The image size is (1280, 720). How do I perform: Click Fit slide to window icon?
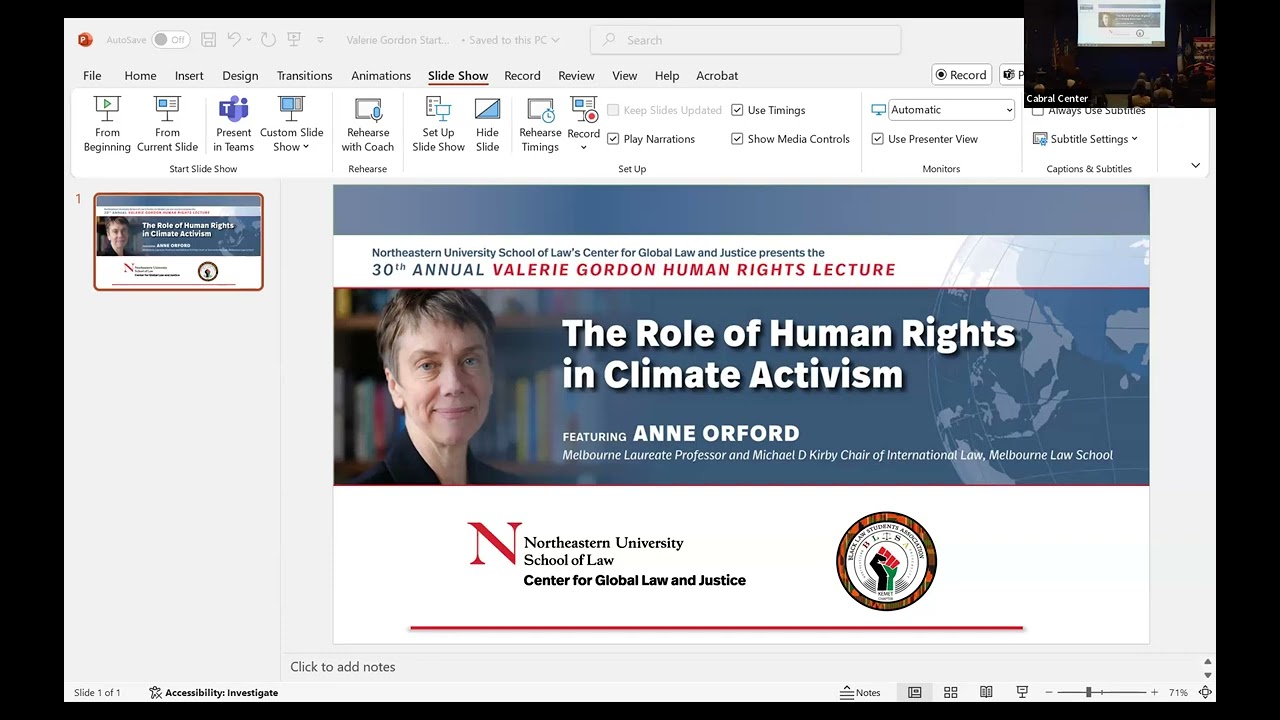pos(1205,692)
